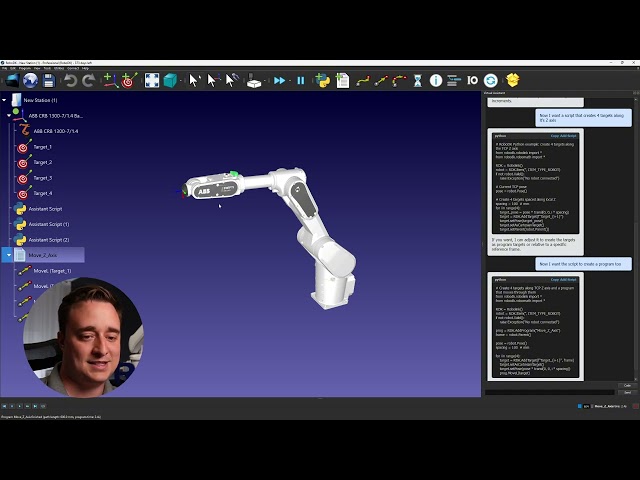Fit all items to the view
Image resolution: width=640 pixels, height=480 pixels.
(x=152, y=80)
